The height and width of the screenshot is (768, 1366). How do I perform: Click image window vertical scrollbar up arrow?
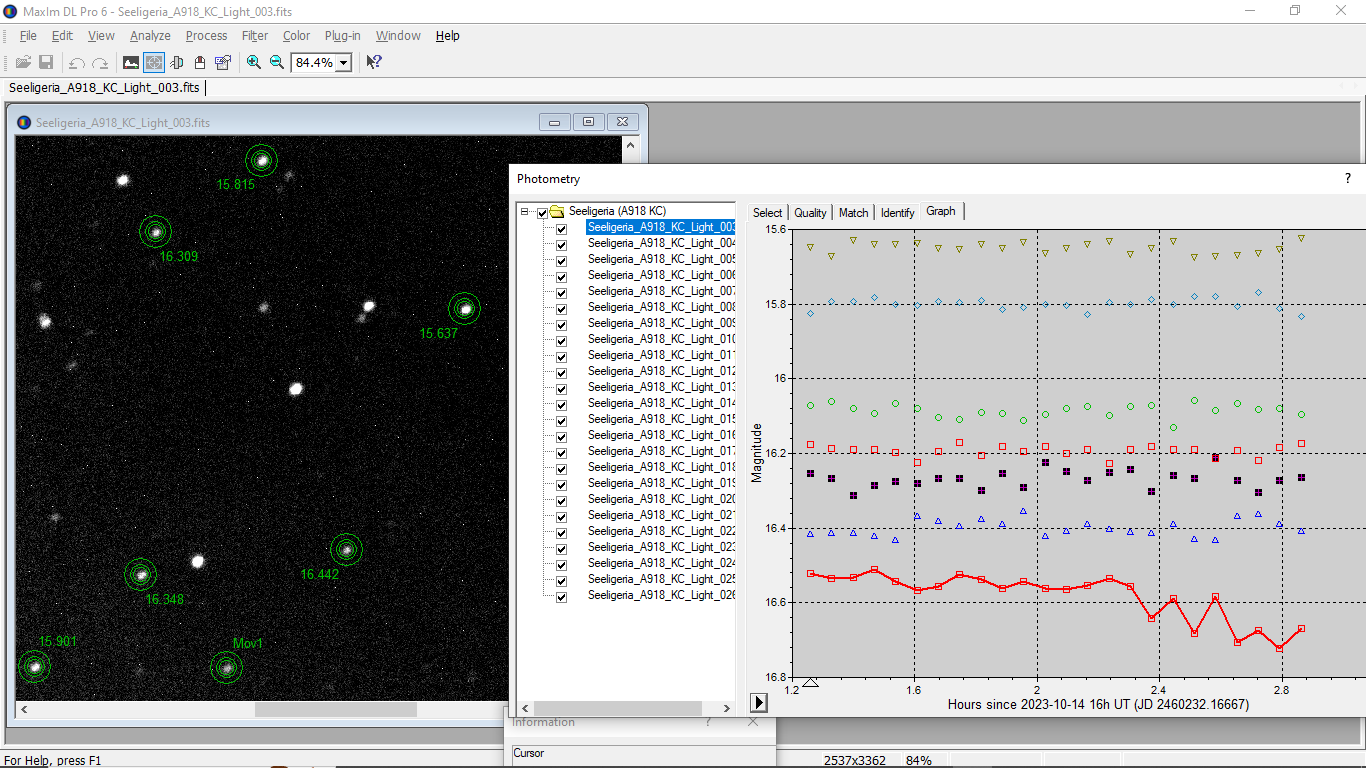[631, 146]
